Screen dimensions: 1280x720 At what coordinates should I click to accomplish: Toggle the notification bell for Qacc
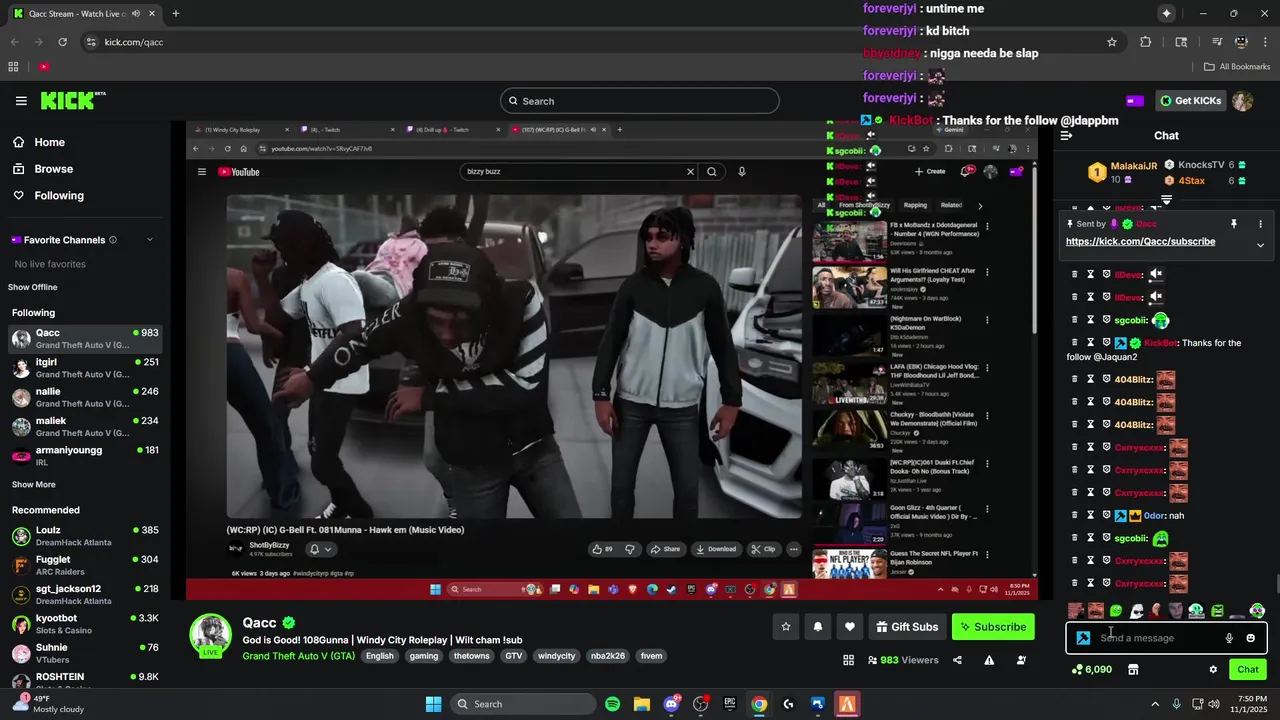817,627
